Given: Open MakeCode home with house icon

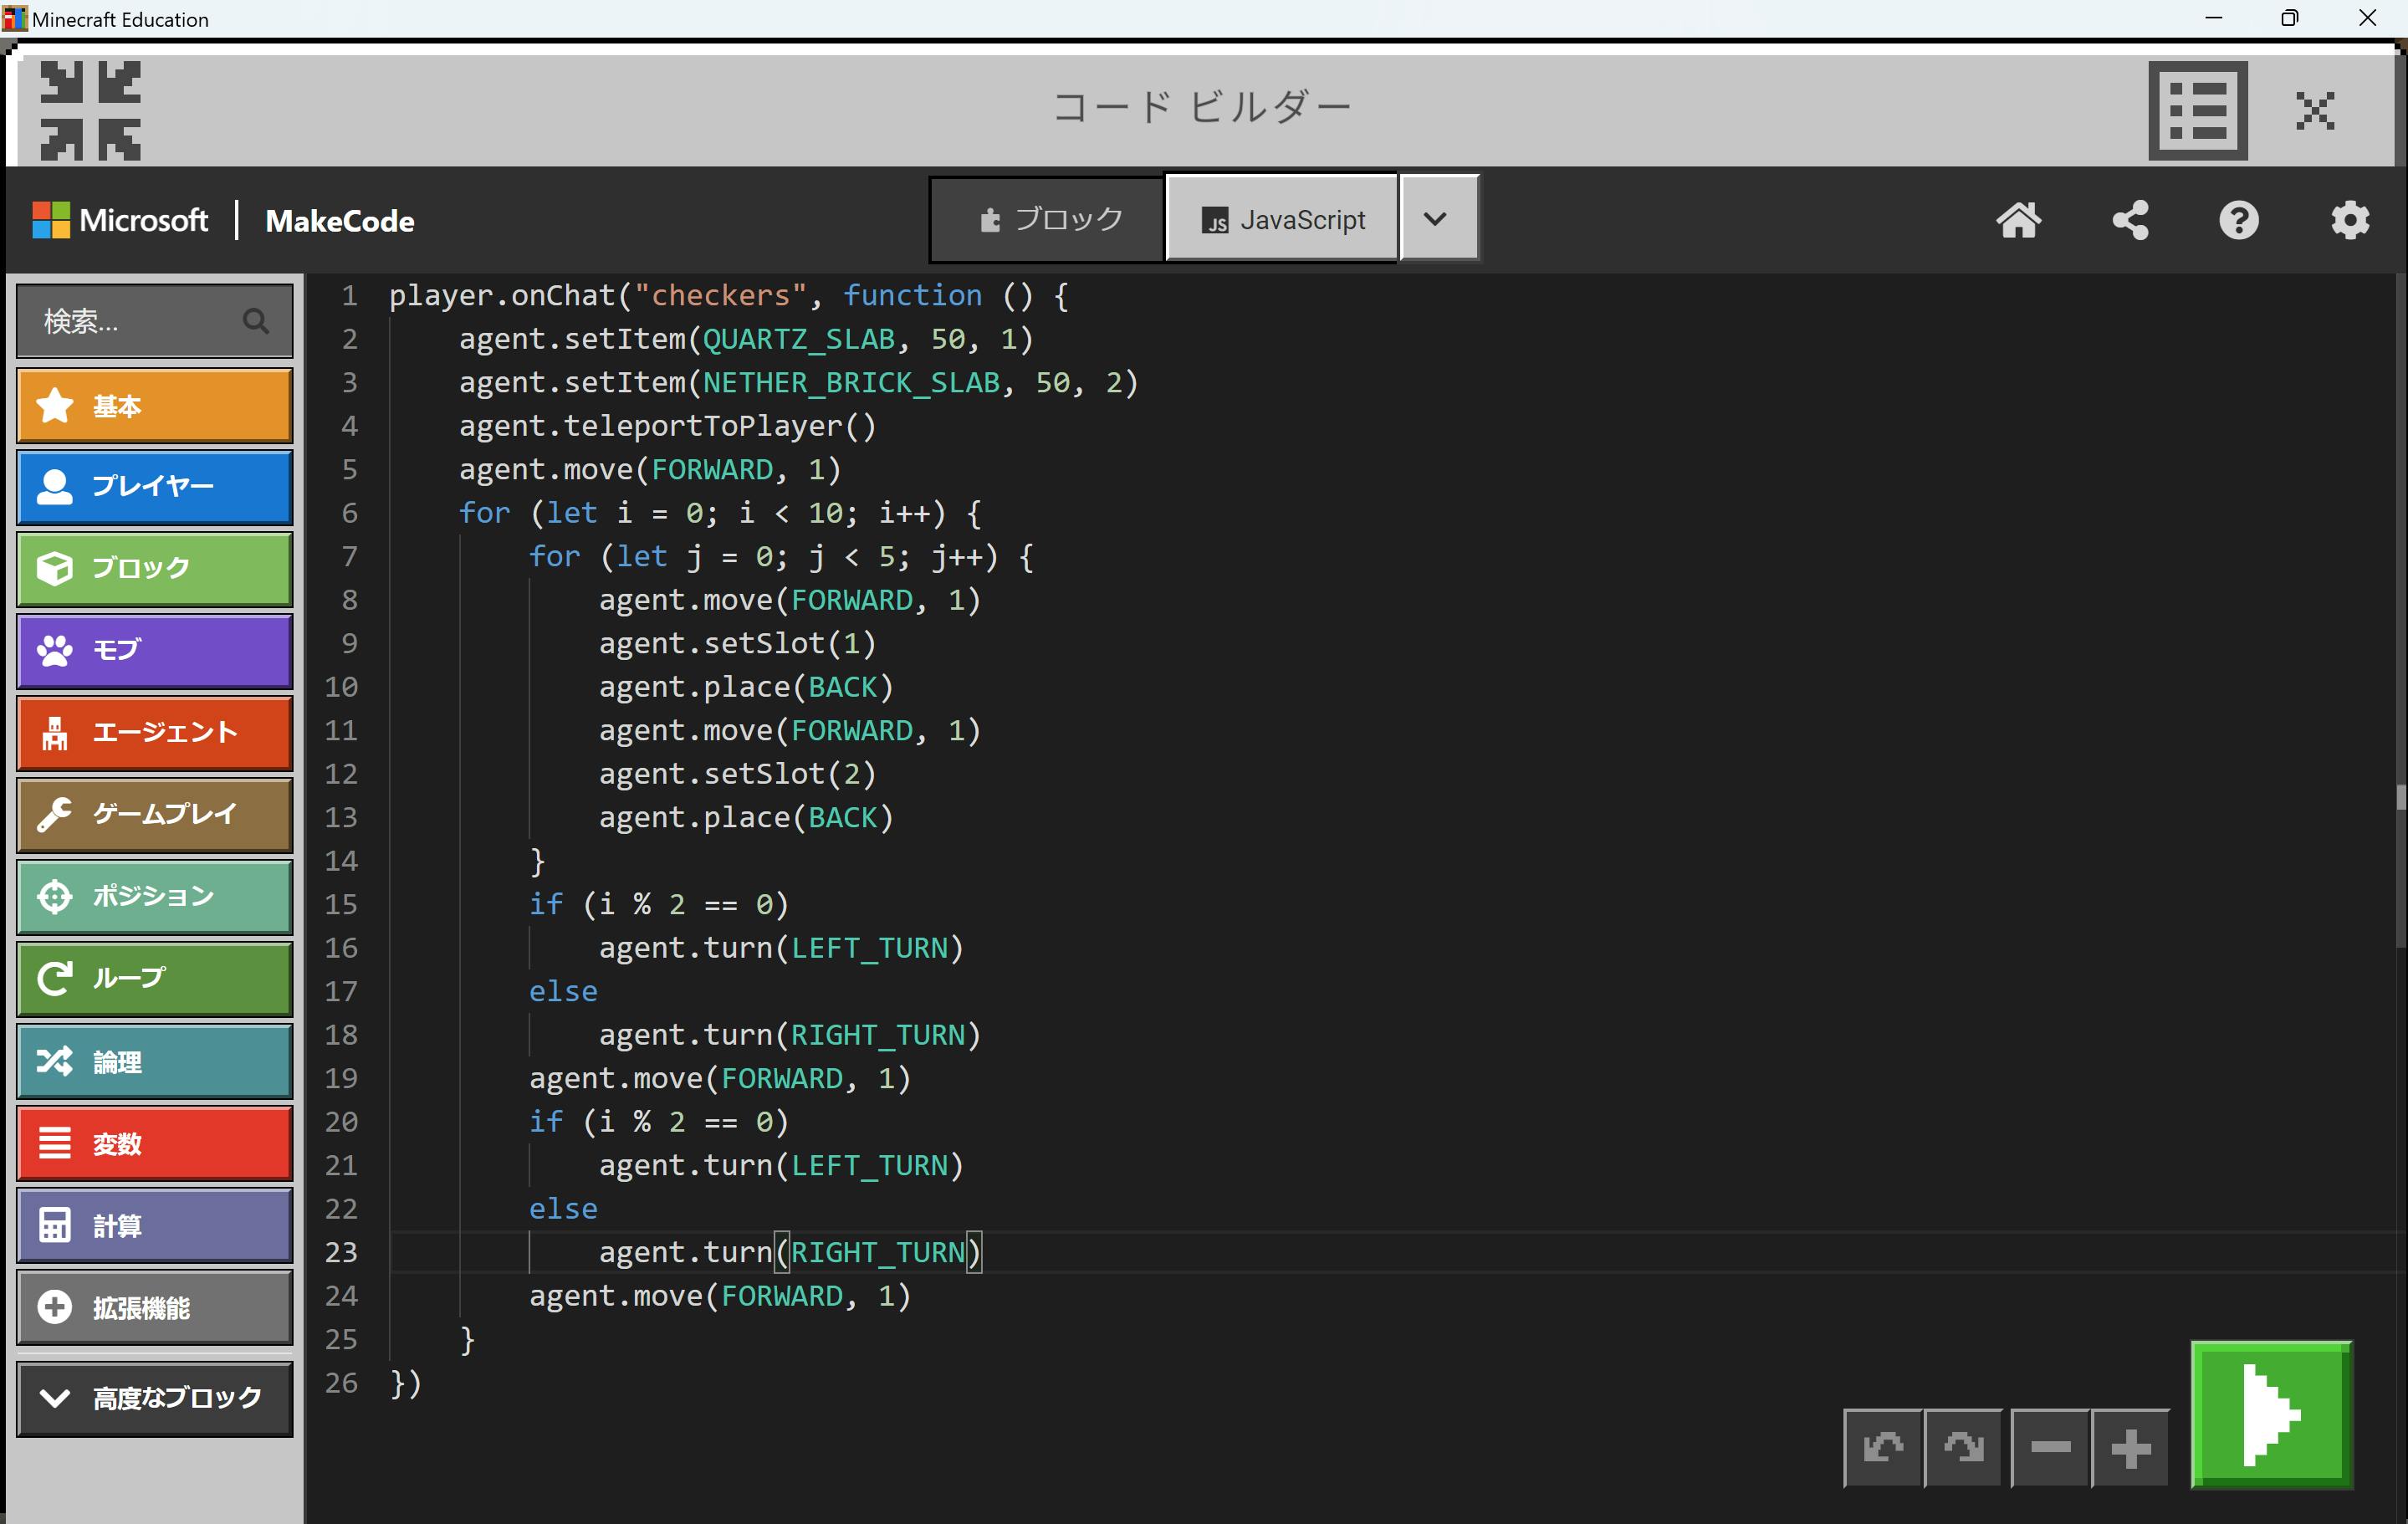Looking at the screenshot, I should (x=2018, y=220).
